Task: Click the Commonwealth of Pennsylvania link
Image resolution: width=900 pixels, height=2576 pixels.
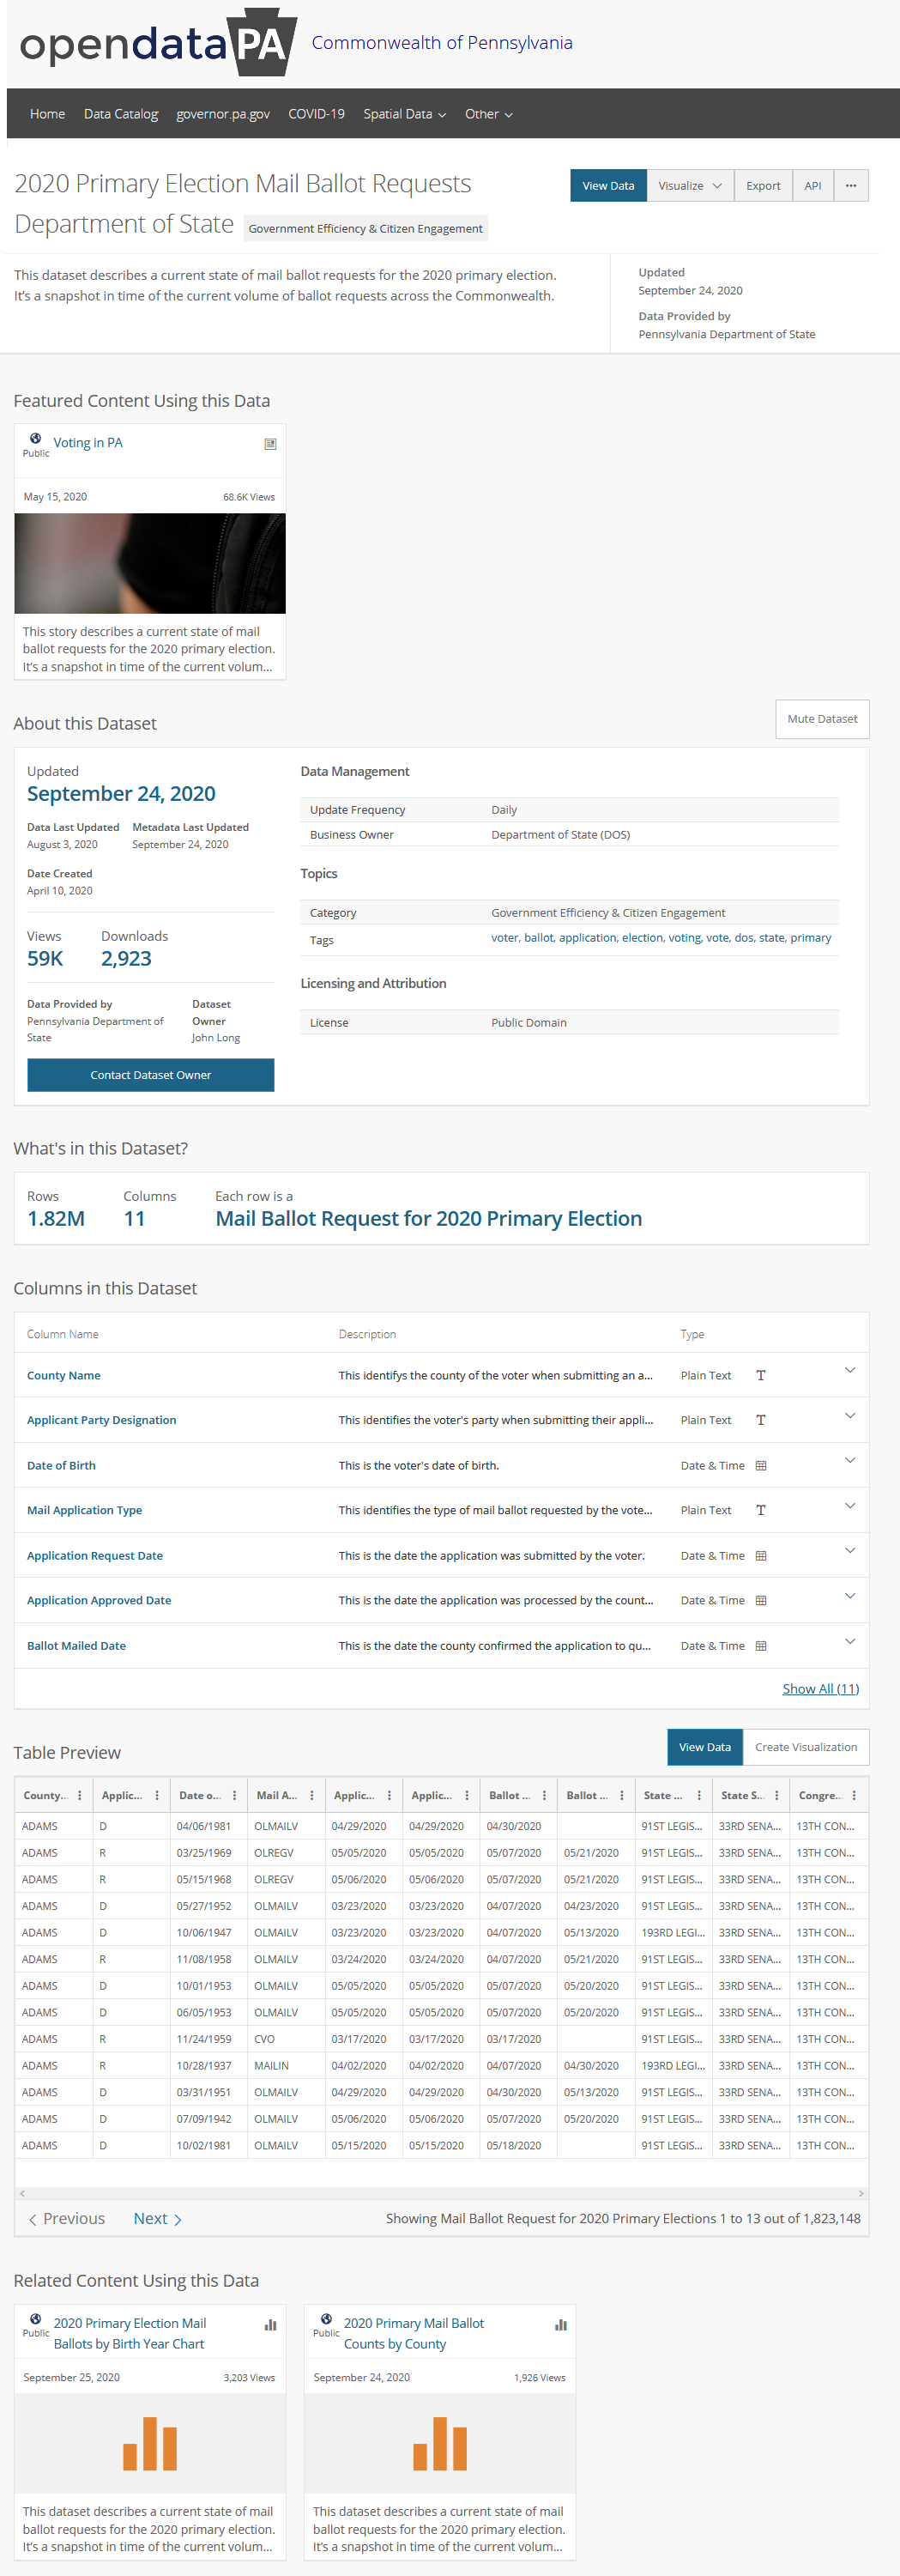Action: (442, 43)
